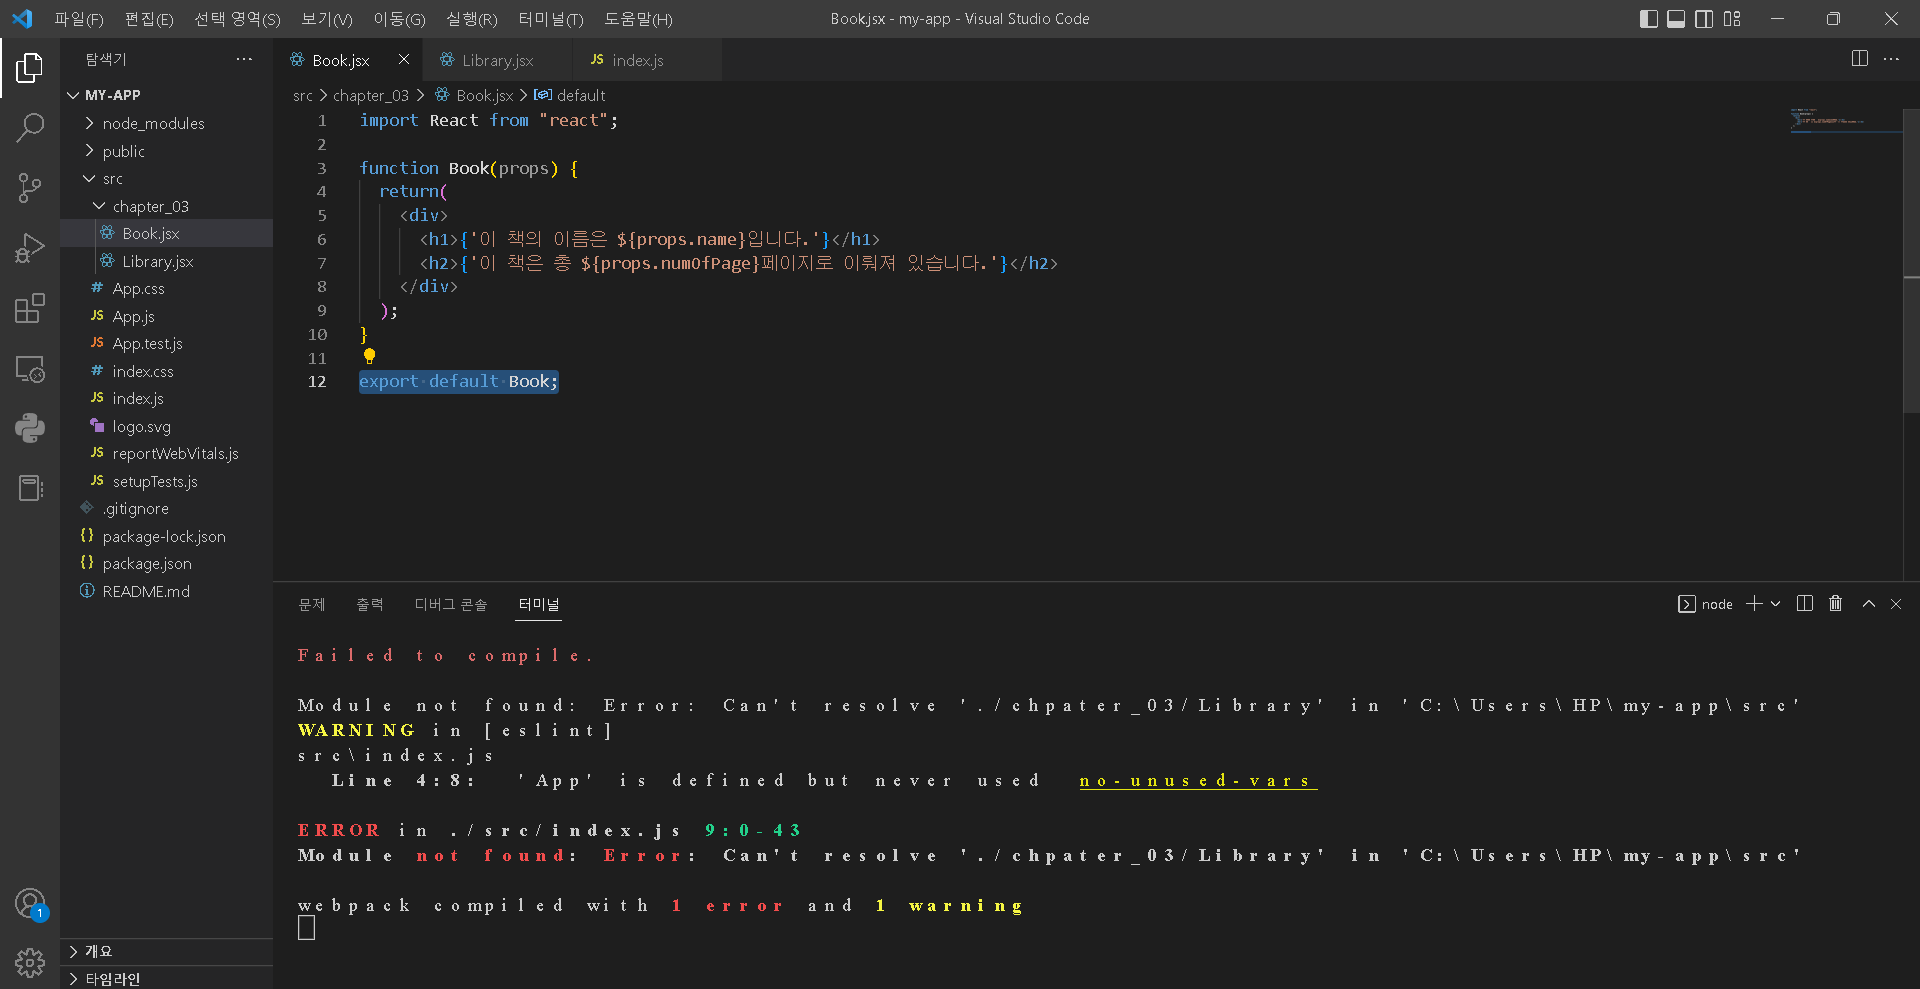Click the lightbulb code action on line 11
The height and width of the screenshot is (989, 1920).
(369, 356)
